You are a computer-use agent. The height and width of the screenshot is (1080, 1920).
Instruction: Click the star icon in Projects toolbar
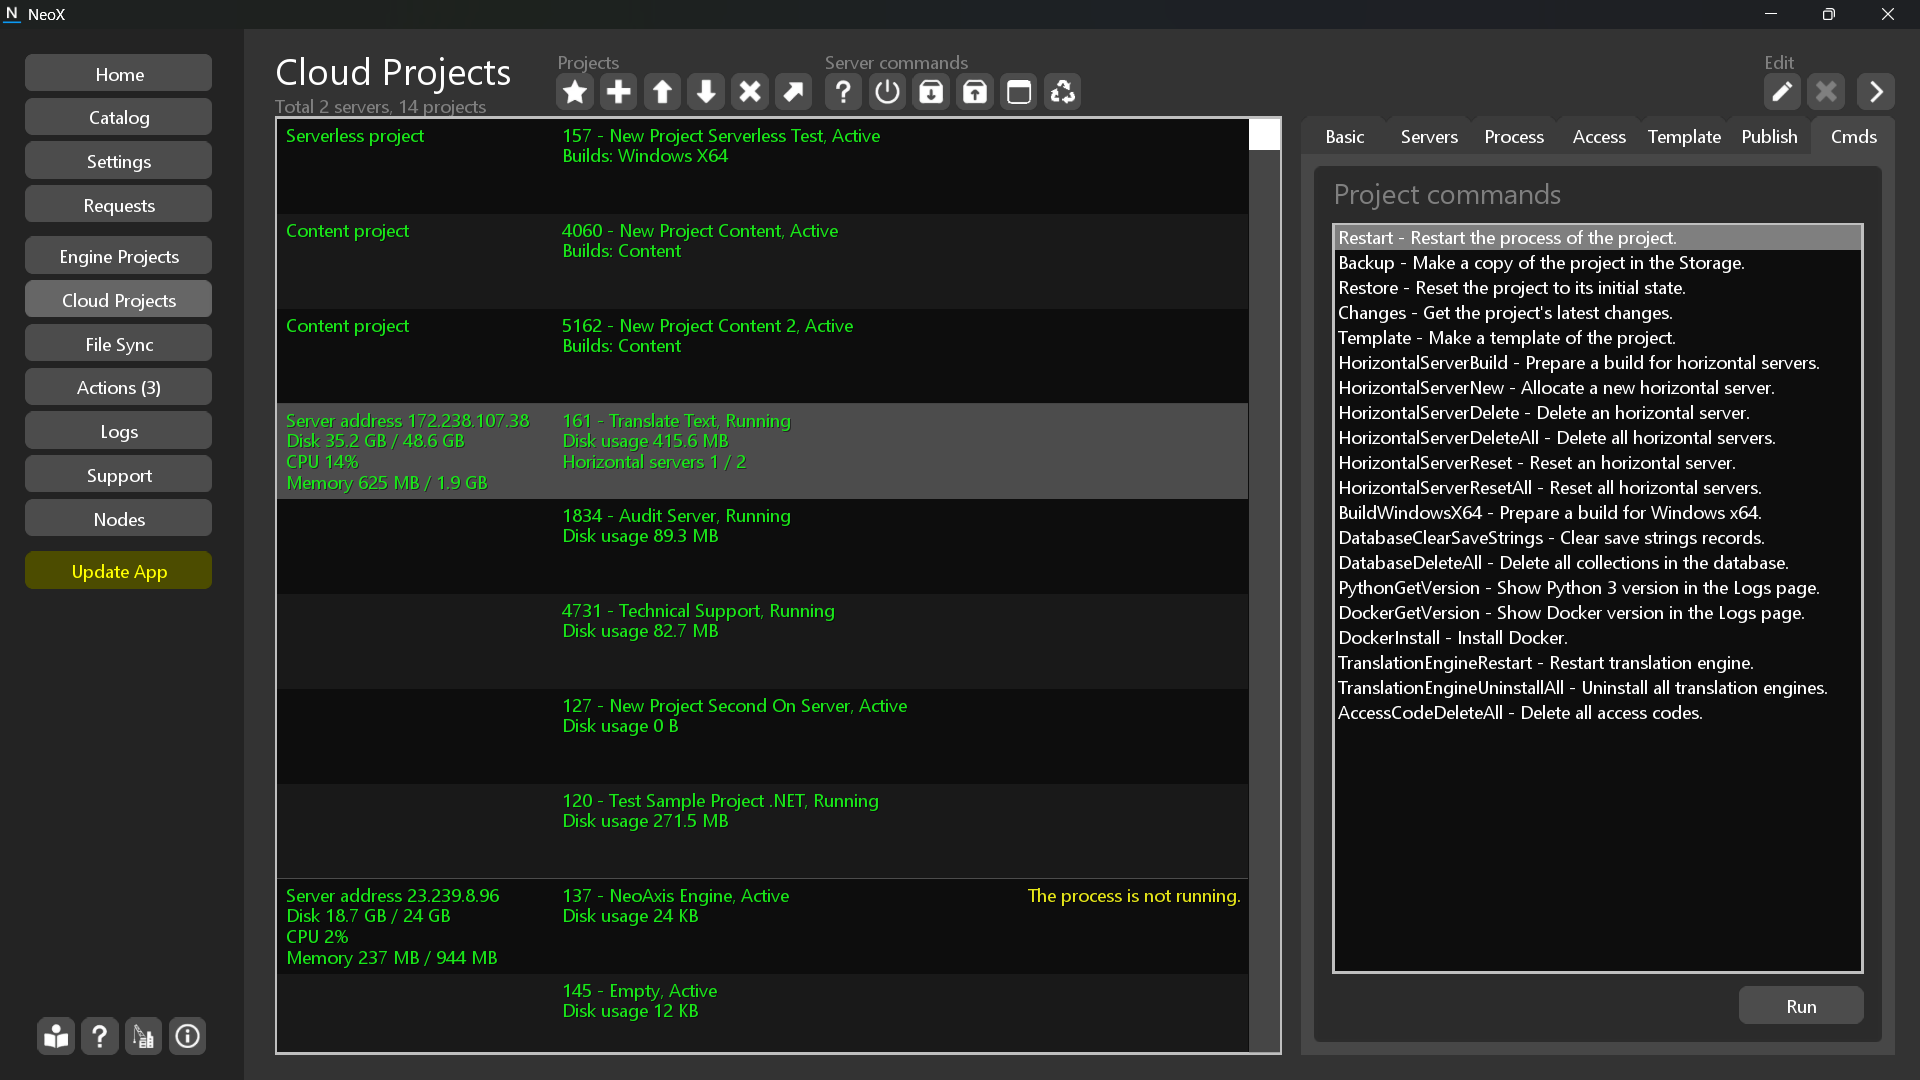[575, 92]
